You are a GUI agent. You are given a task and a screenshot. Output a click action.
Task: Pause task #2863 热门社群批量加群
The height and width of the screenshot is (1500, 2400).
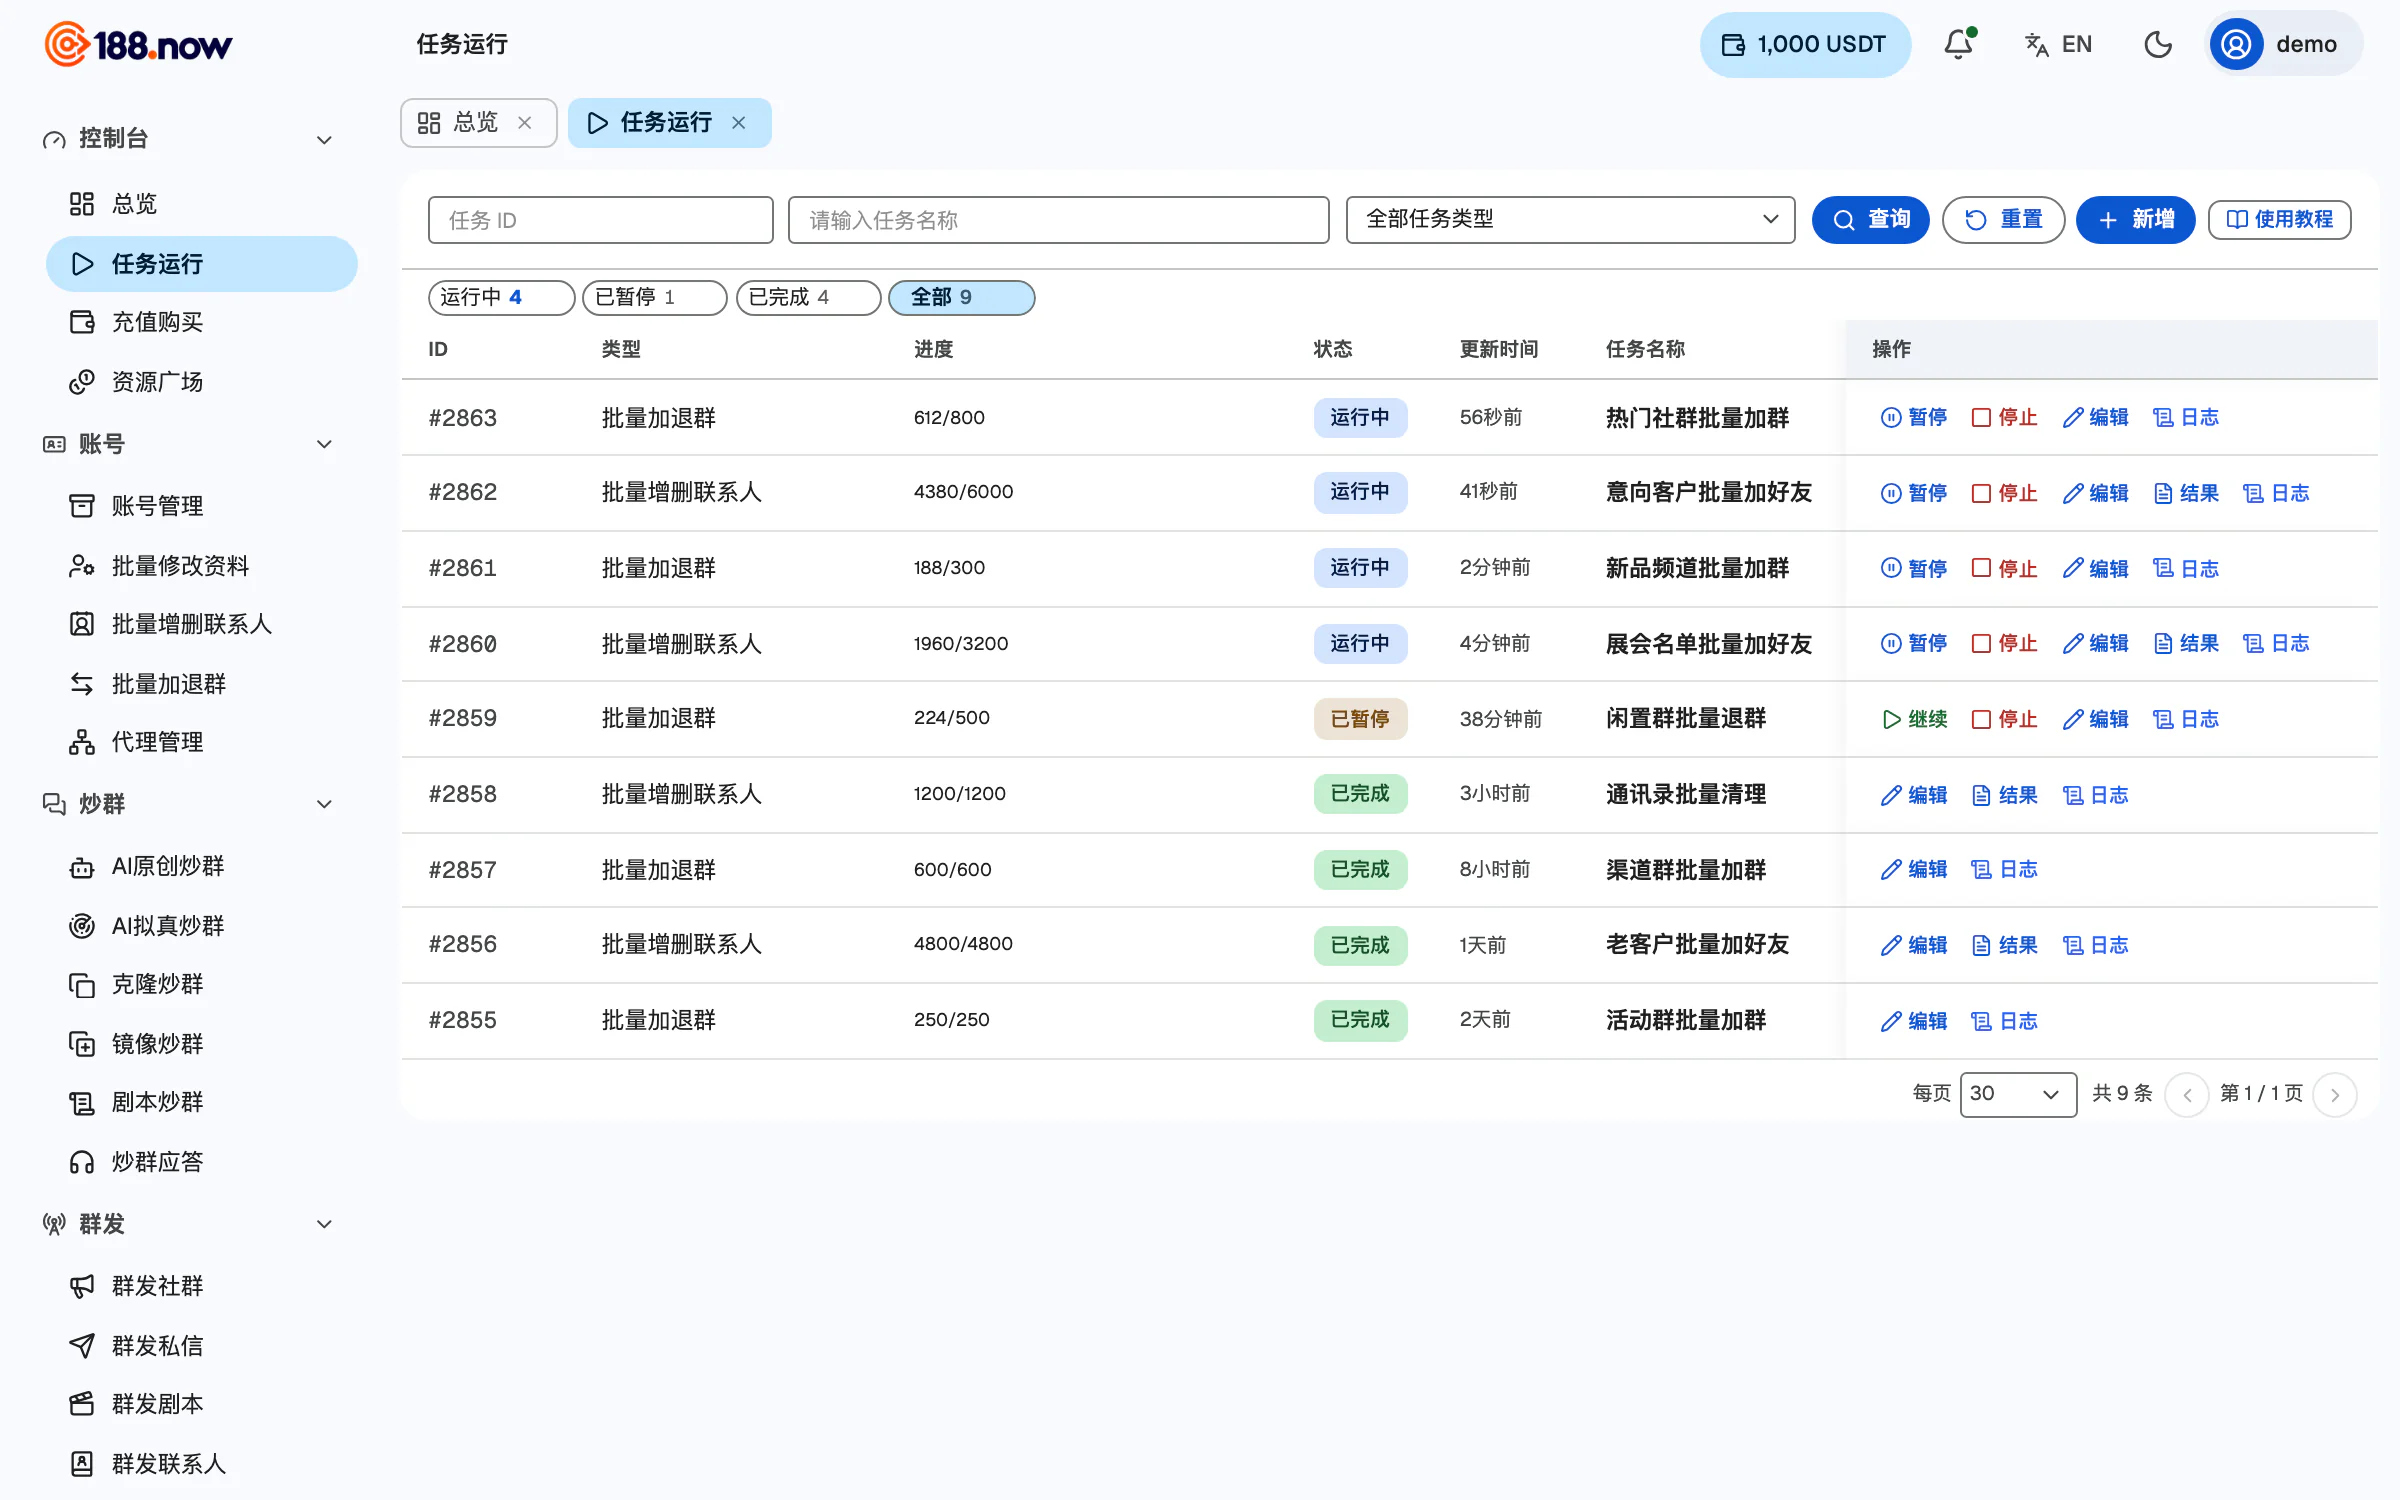pos(1914,418)
